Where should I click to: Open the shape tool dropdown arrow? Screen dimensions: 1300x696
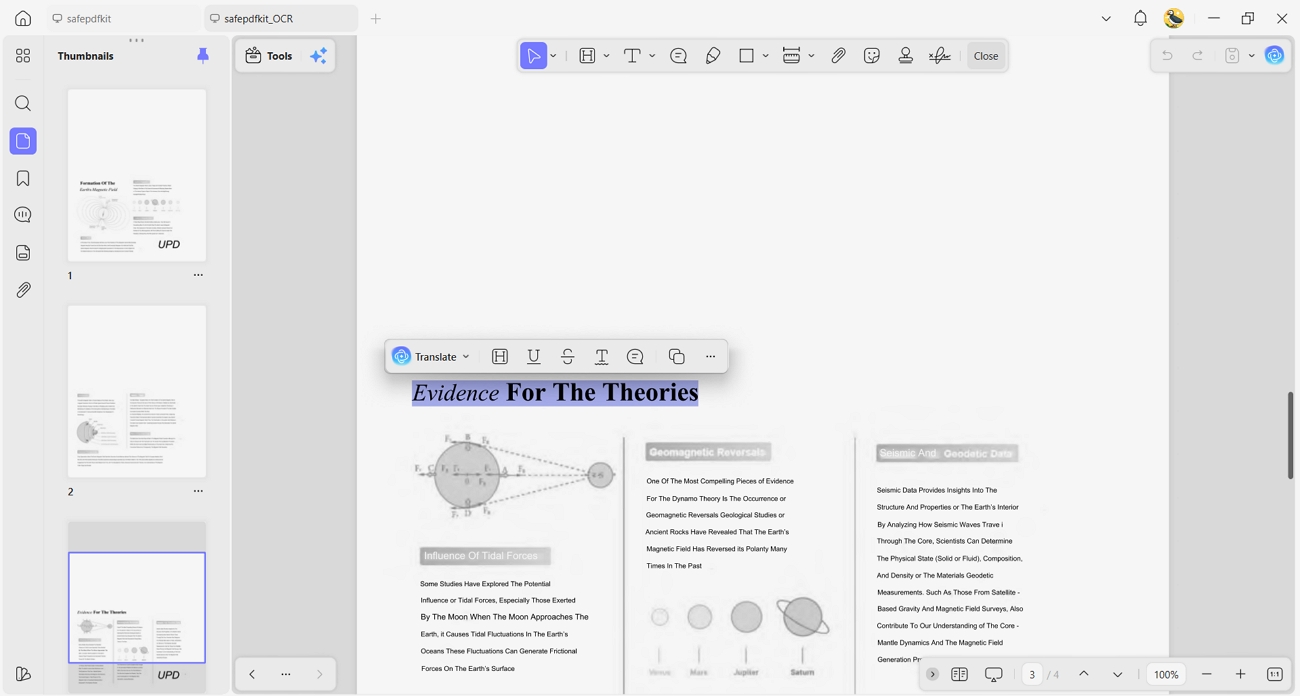pos(766,56)
